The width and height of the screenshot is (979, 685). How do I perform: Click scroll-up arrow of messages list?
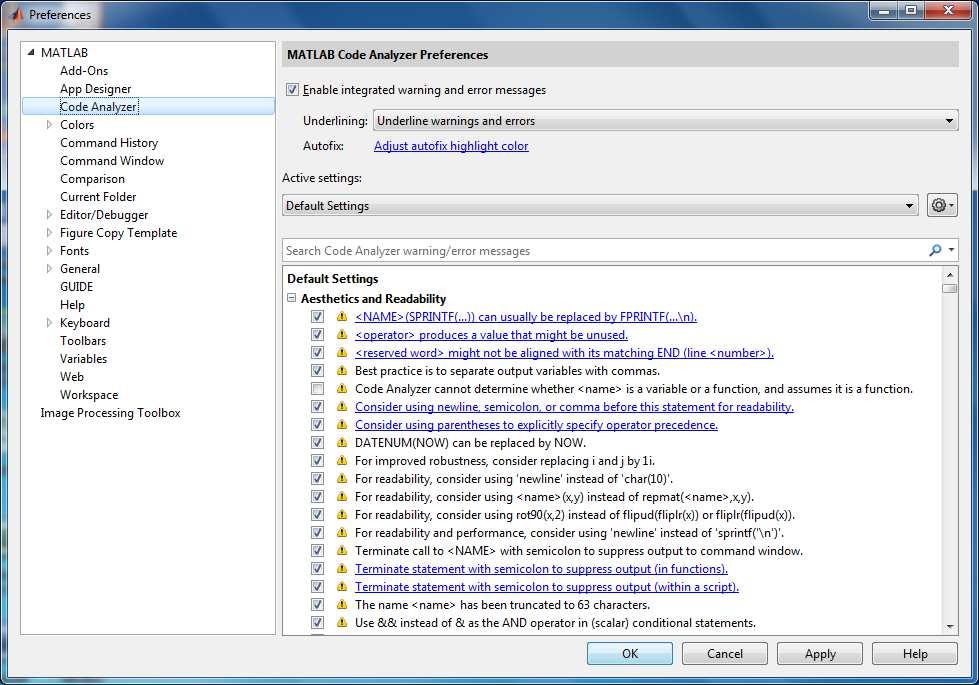pos(950,275)
